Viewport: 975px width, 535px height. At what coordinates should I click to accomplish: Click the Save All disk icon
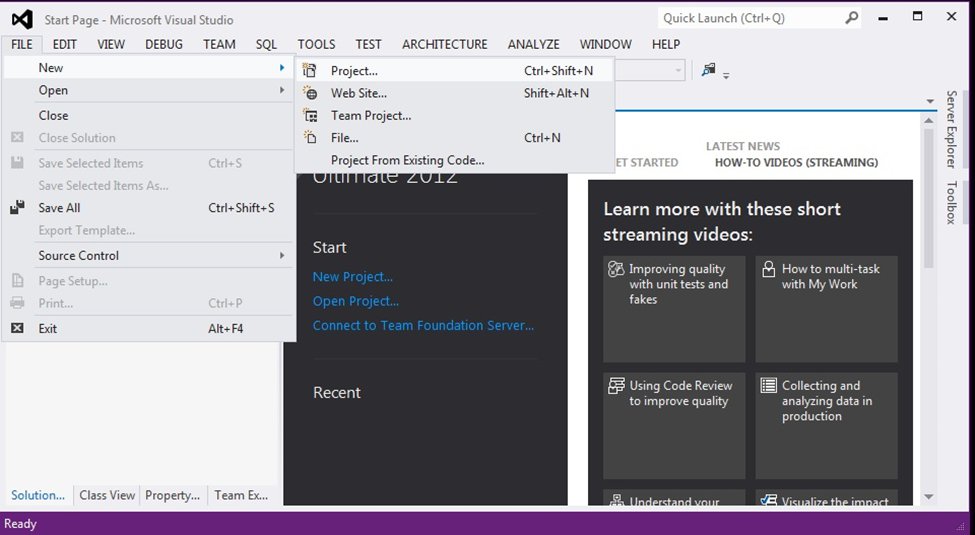point(17,208)
